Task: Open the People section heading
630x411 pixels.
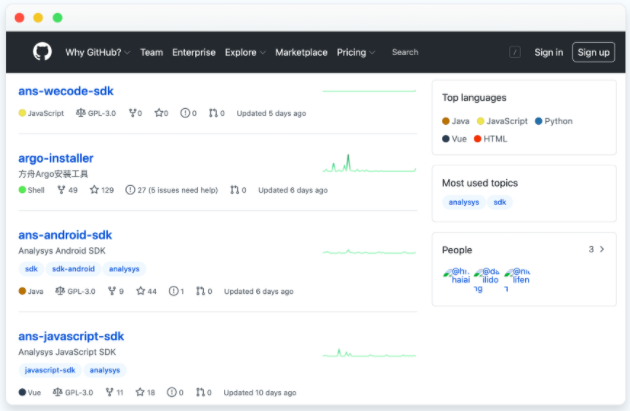Action: 457,250
